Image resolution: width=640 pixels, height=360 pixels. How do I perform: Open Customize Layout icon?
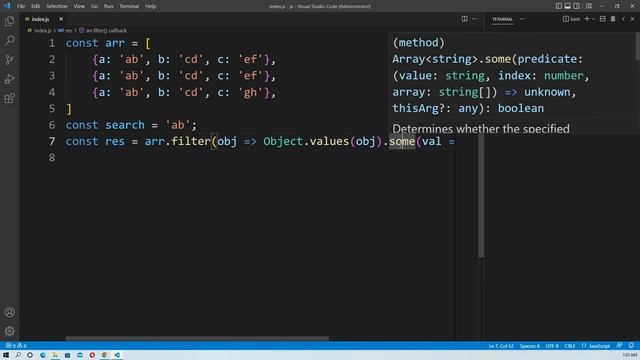point(589,6)
